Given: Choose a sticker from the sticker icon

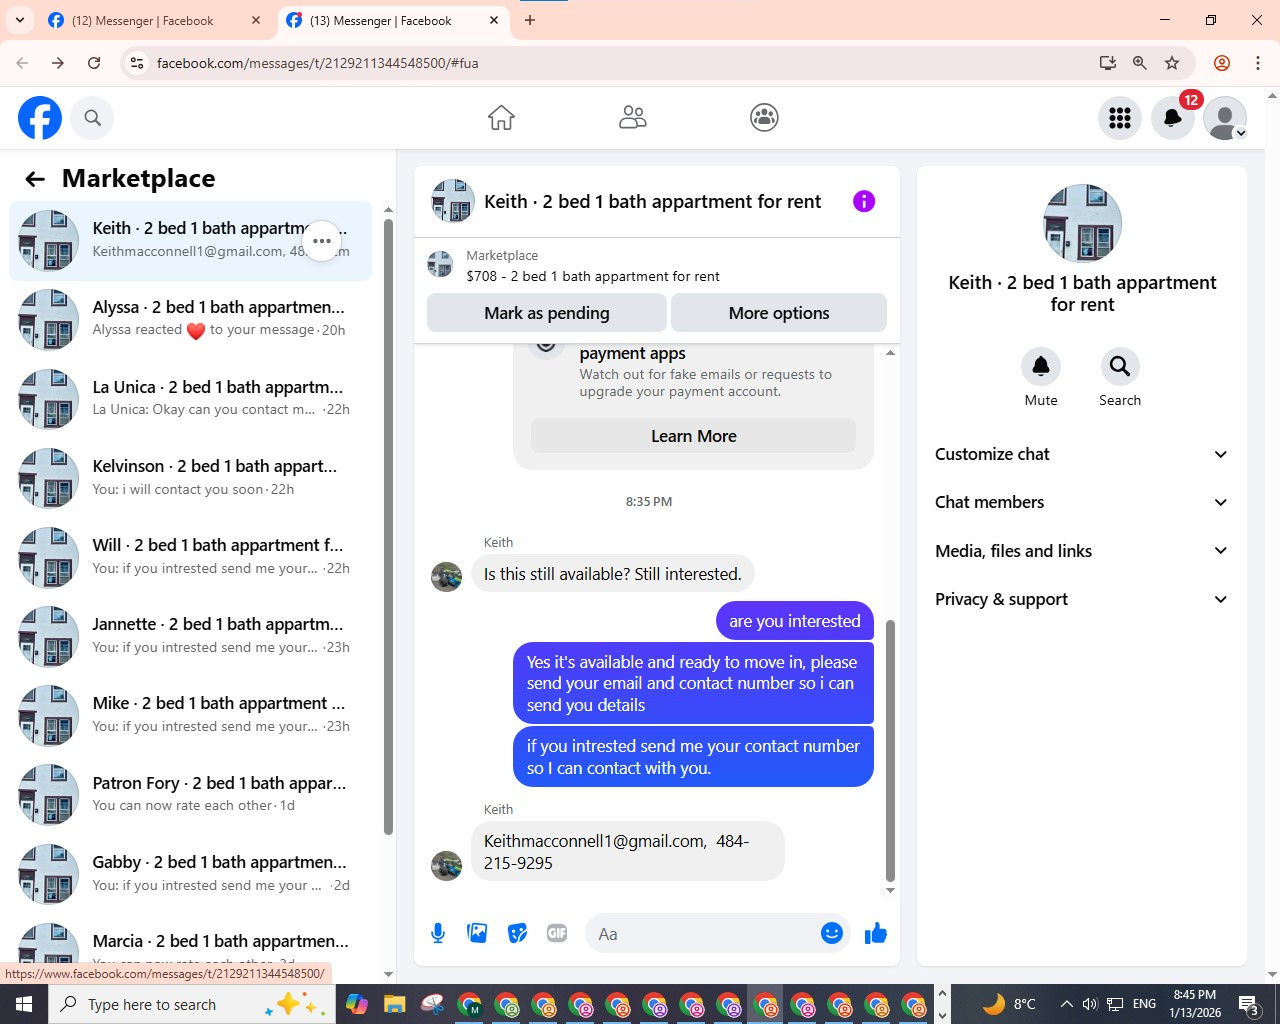Looking at the screenshot, I should tap(517, 933).
